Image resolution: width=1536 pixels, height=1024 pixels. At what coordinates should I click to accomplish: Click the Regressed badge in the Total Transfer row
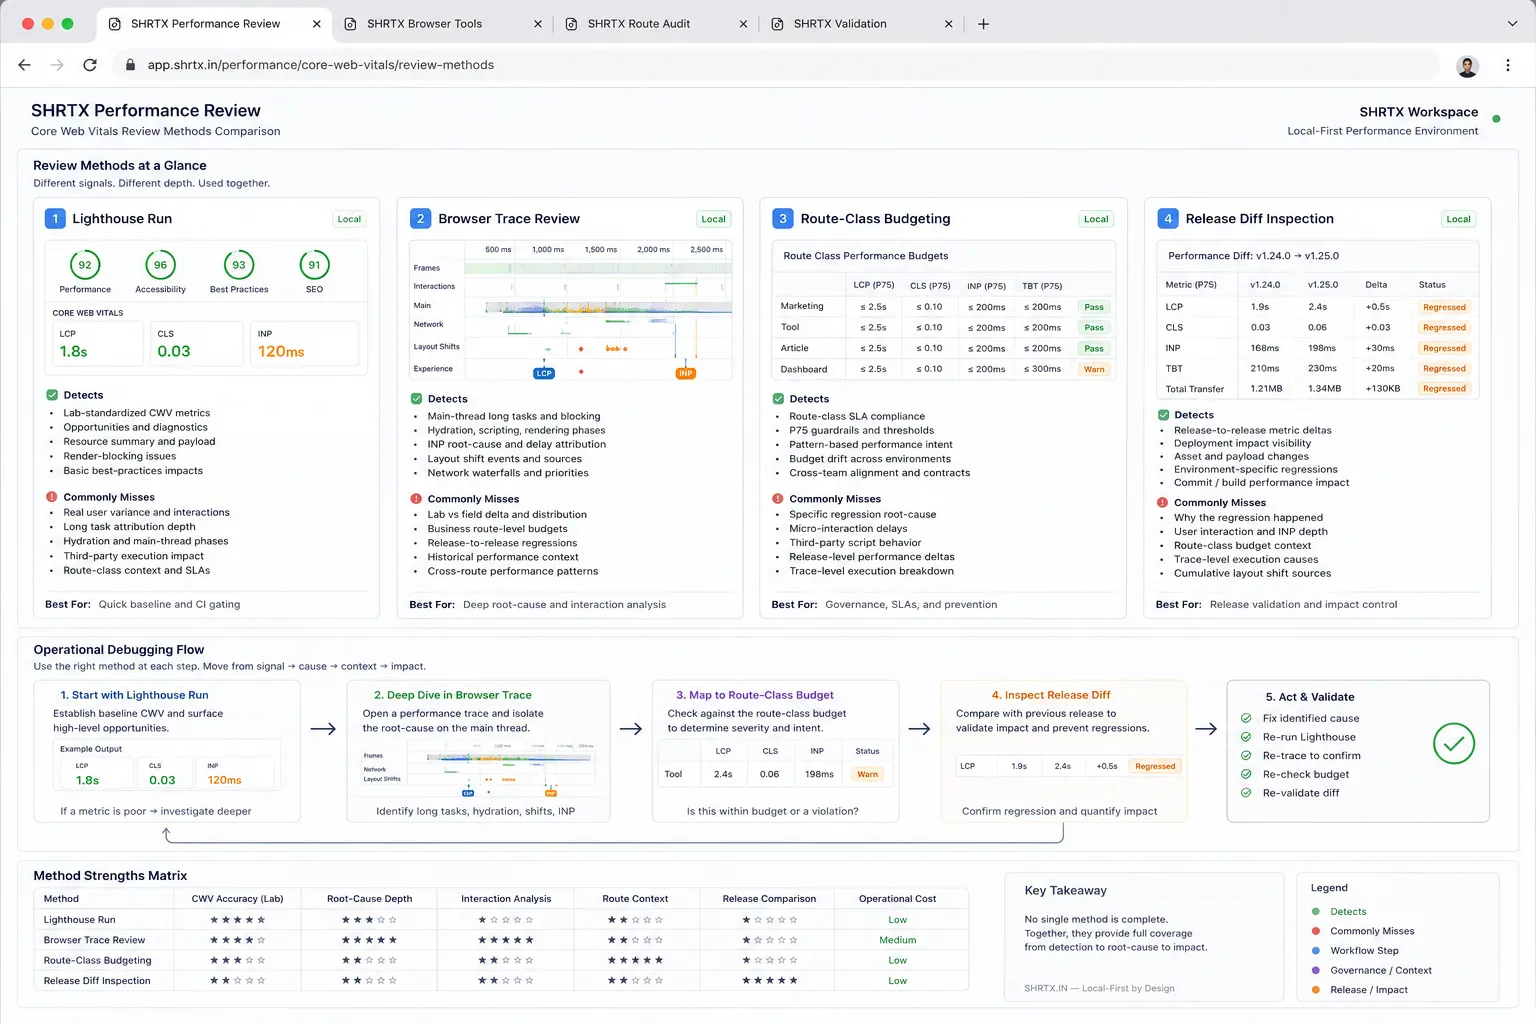point(1444,389)
